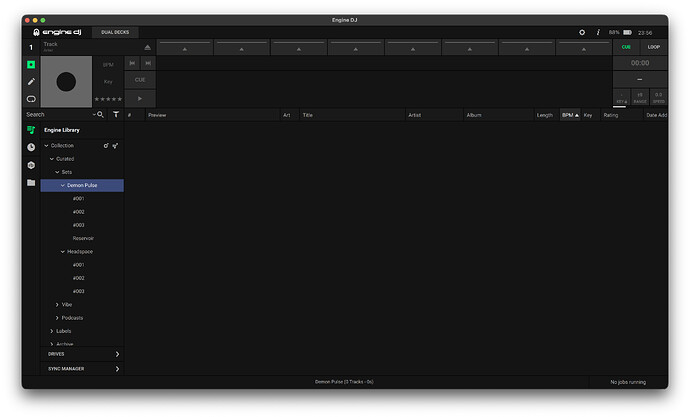Viewport: 690px width, 417px height.
Task: Open the settings gear icon
Action: coord(582,32)
